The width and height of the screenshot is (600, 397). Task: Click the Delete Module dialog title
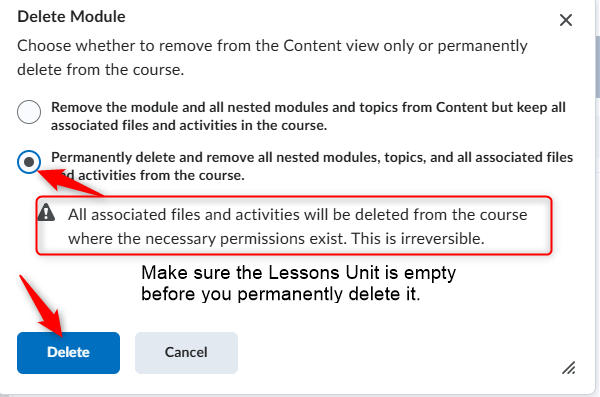72,17
